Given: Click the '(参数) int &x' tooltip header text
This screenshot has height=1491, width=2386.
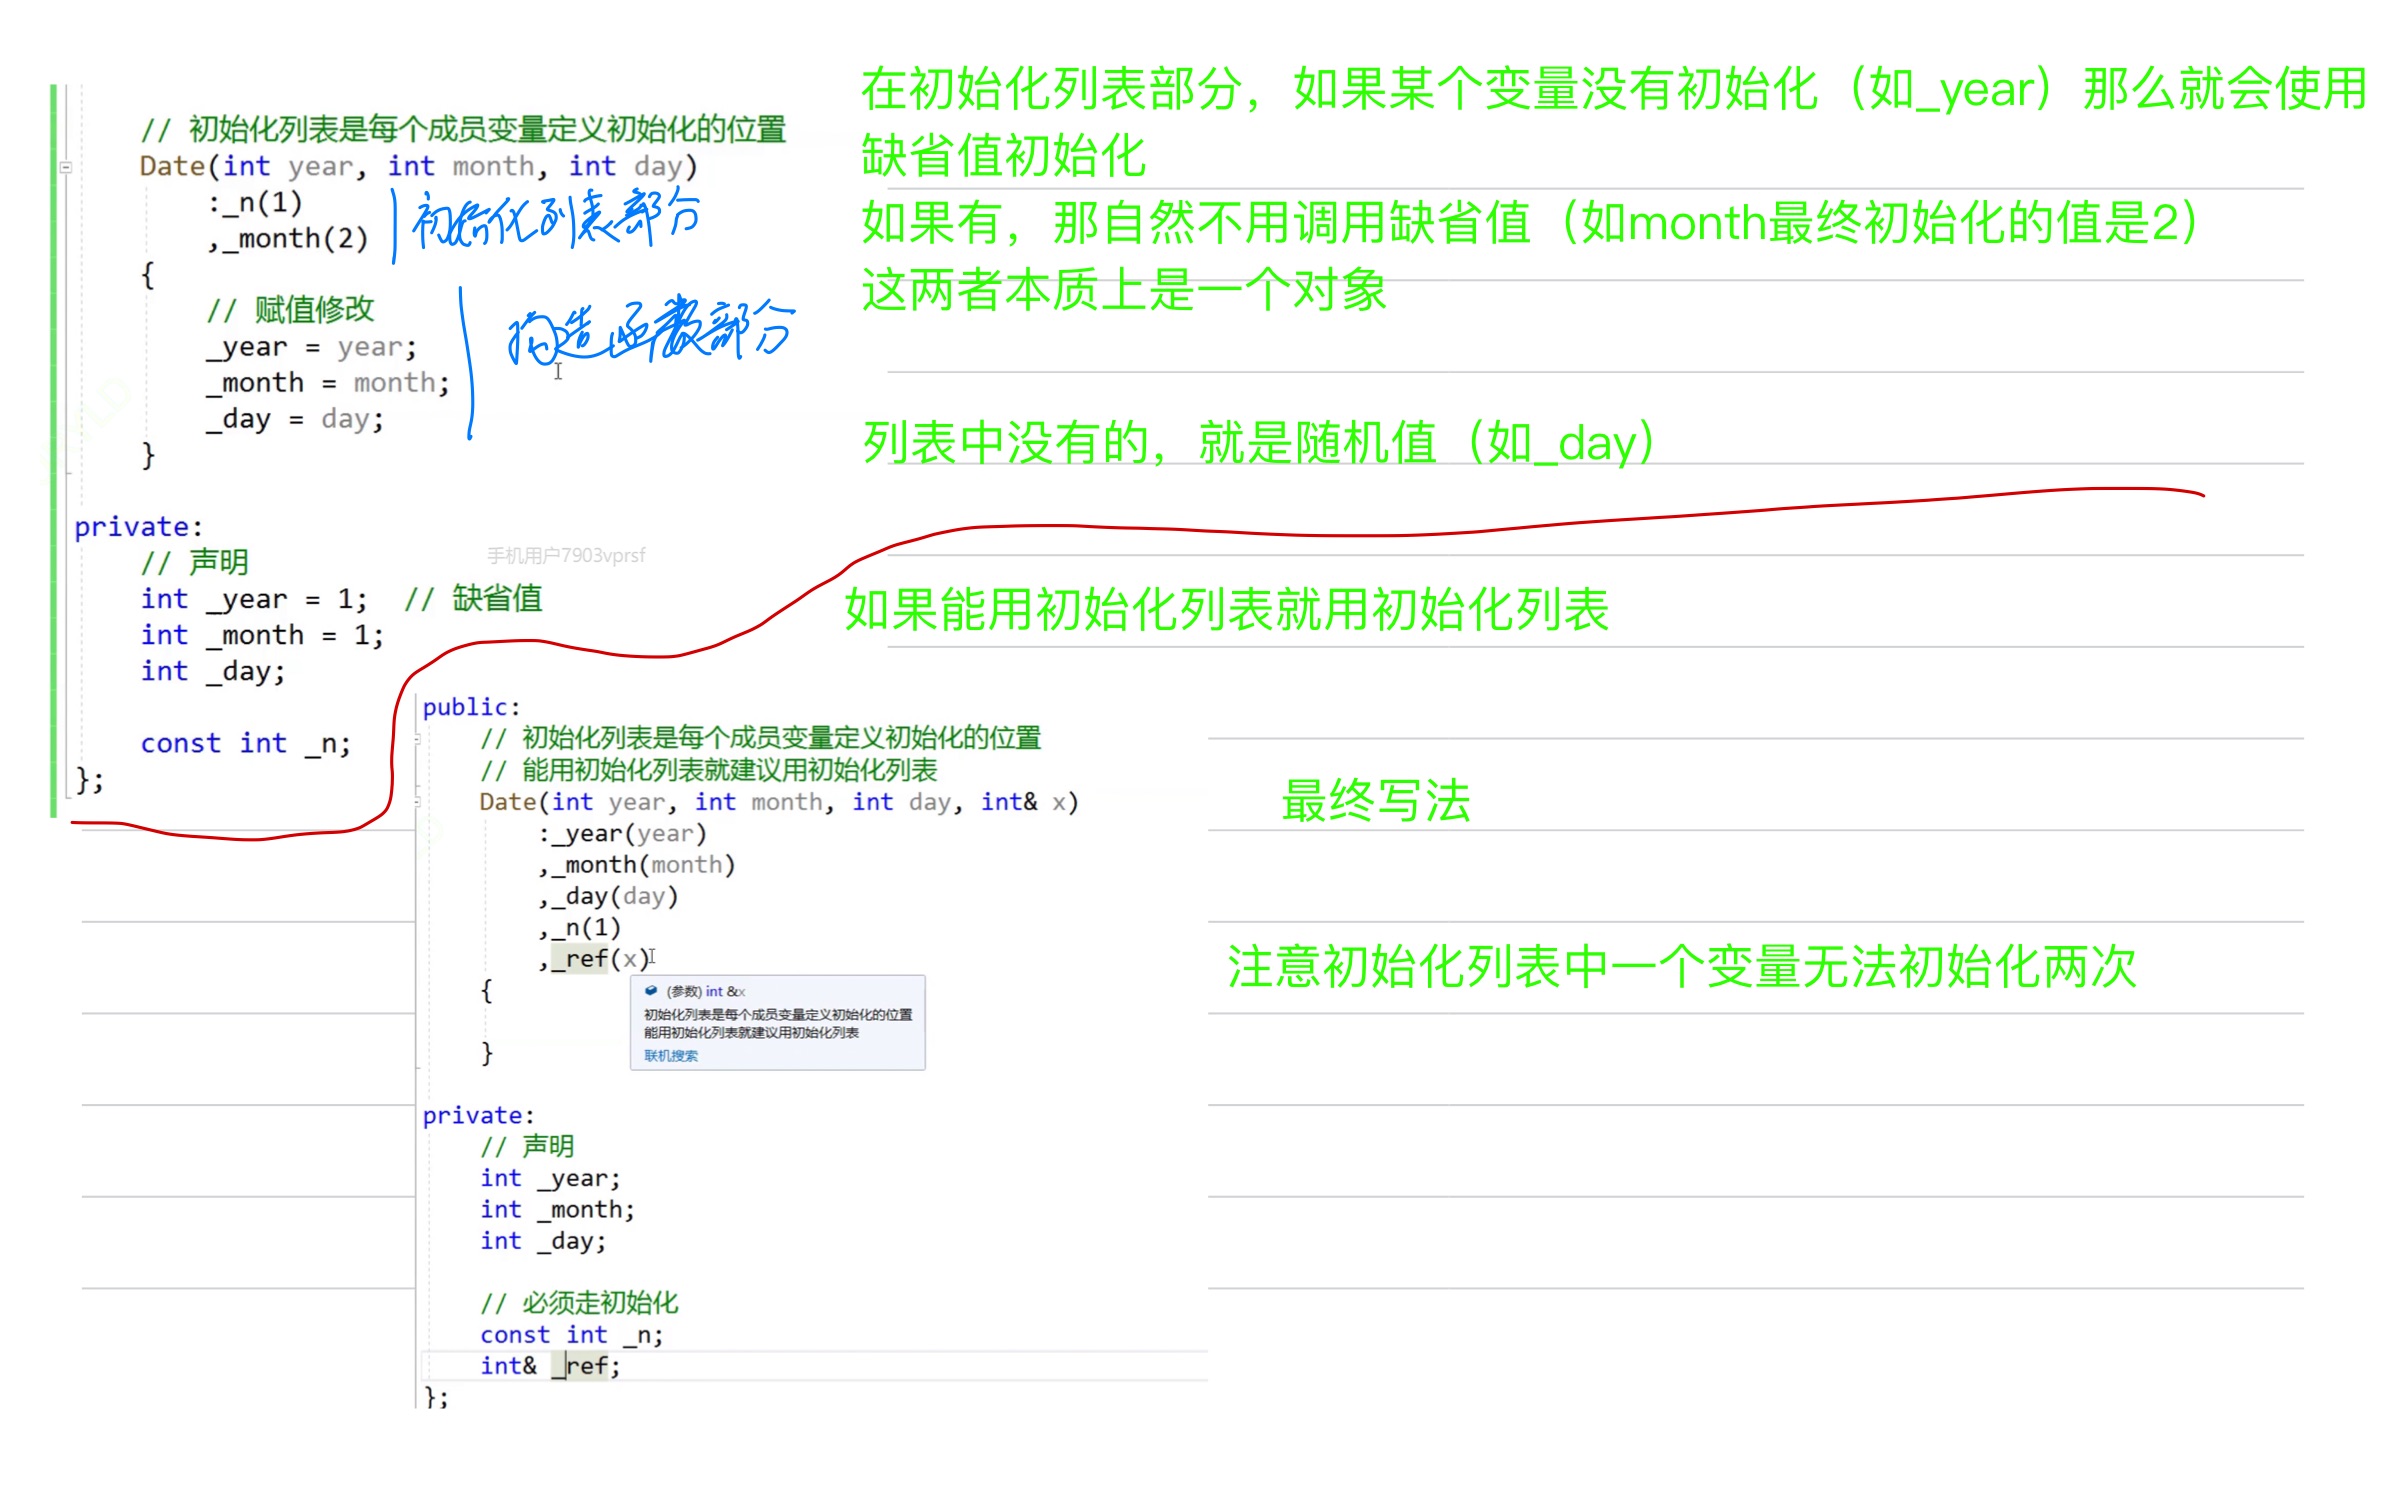Looking at the screenshot, I should tap(706, 991).
